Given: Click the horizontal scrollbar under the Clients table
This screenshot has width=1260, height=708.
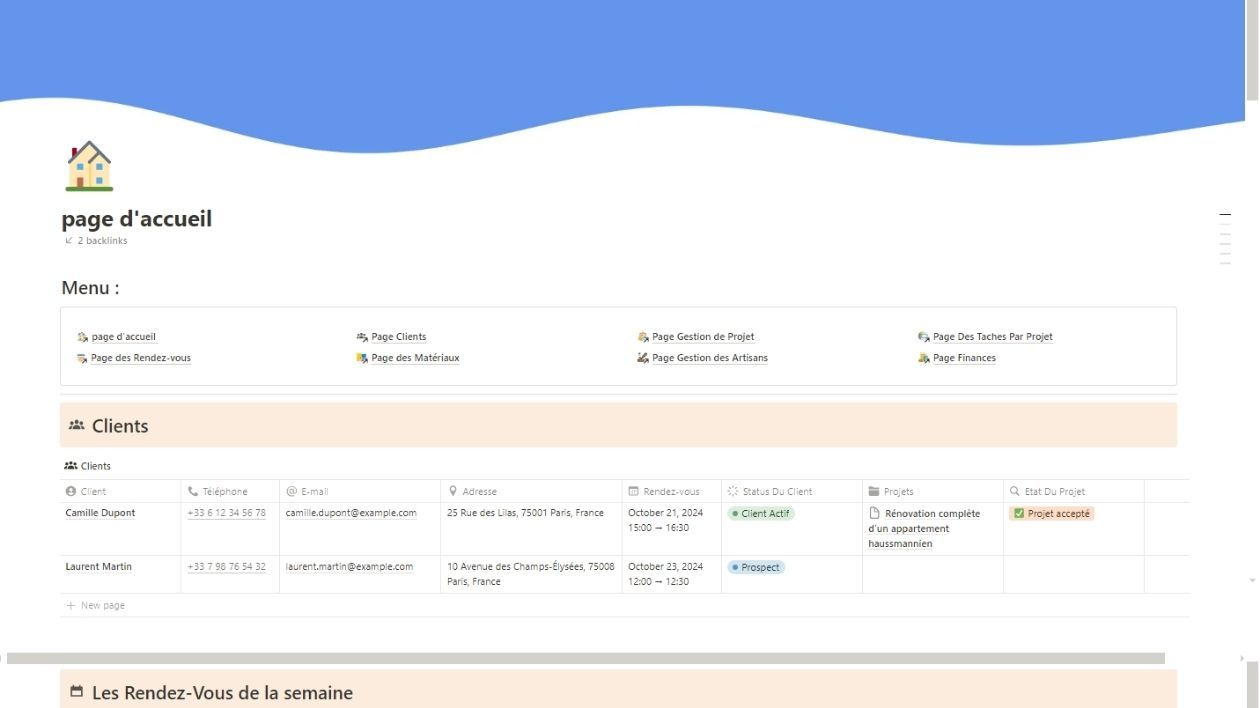Looking at the screenshot, I should pyautogui.click(x=585, y=658).
